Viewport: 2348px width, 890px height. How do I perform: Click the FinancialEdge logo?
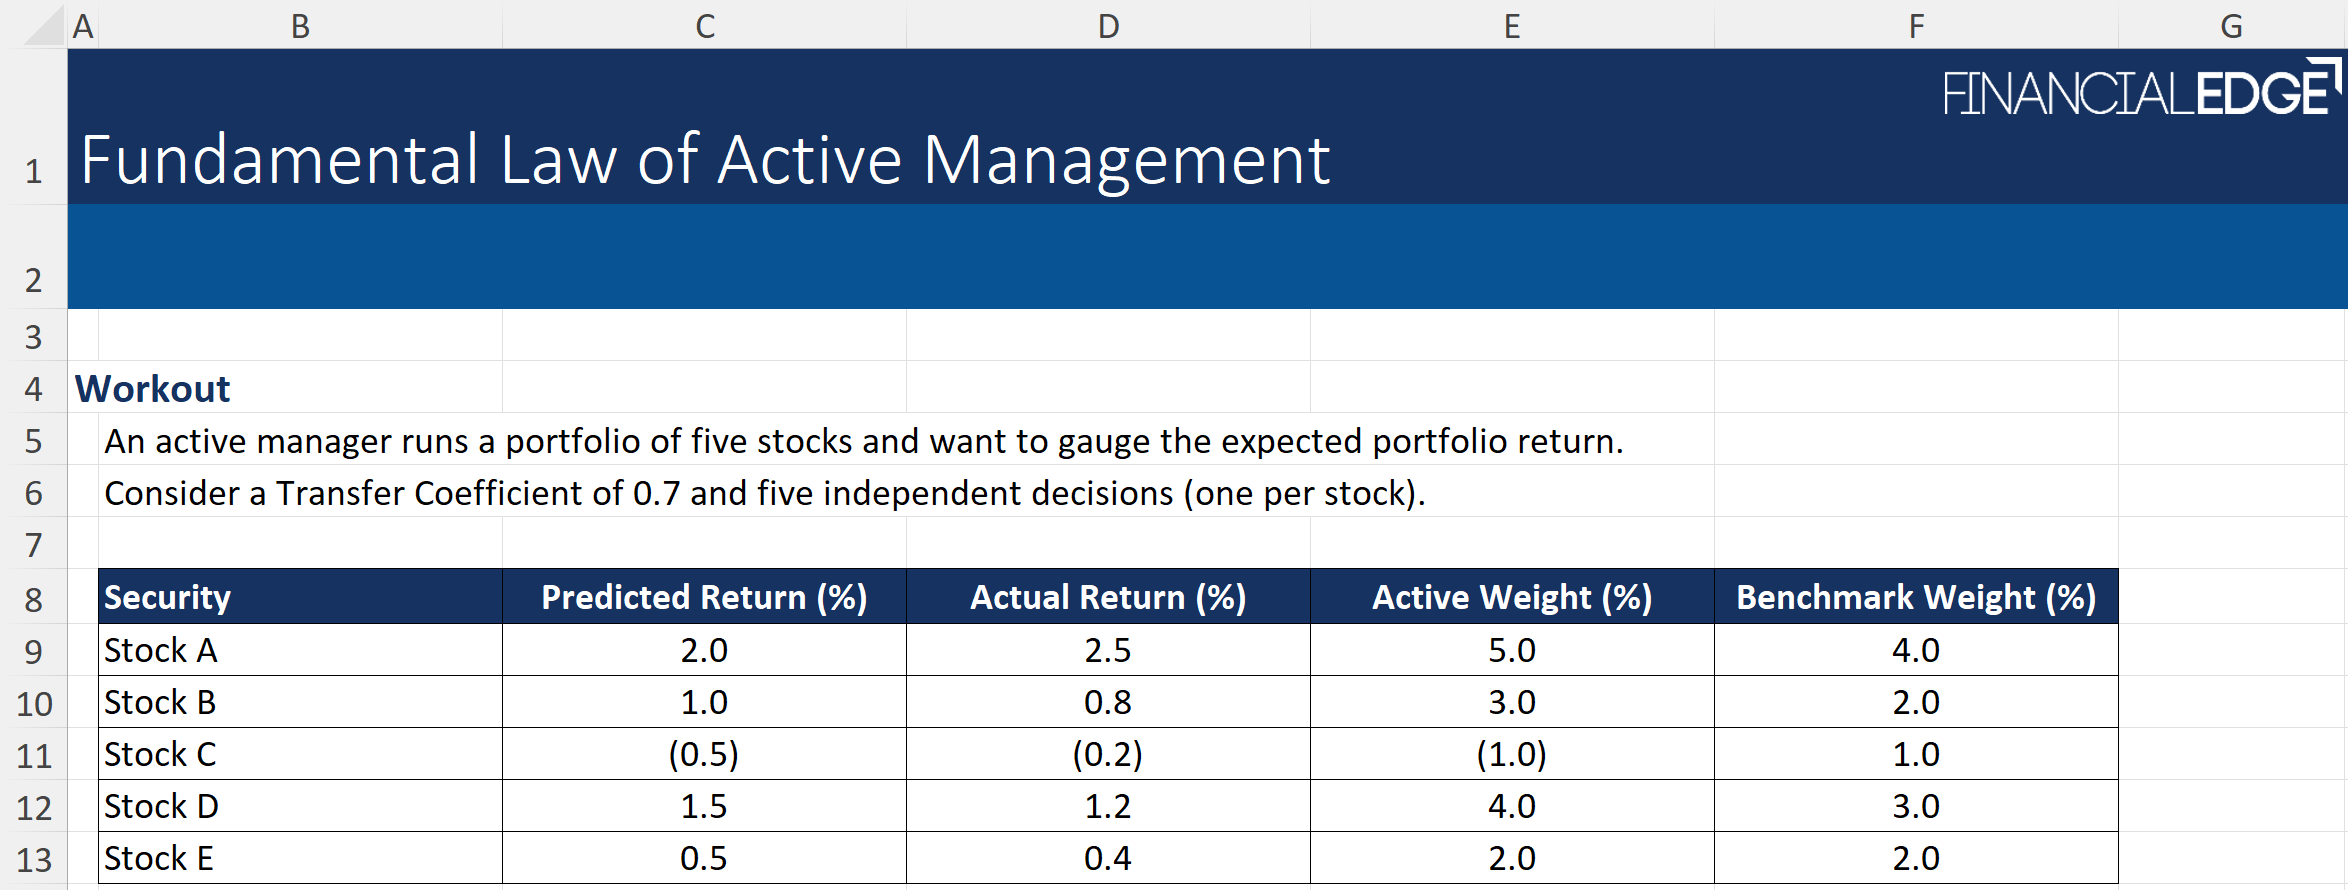[2141, 91]
